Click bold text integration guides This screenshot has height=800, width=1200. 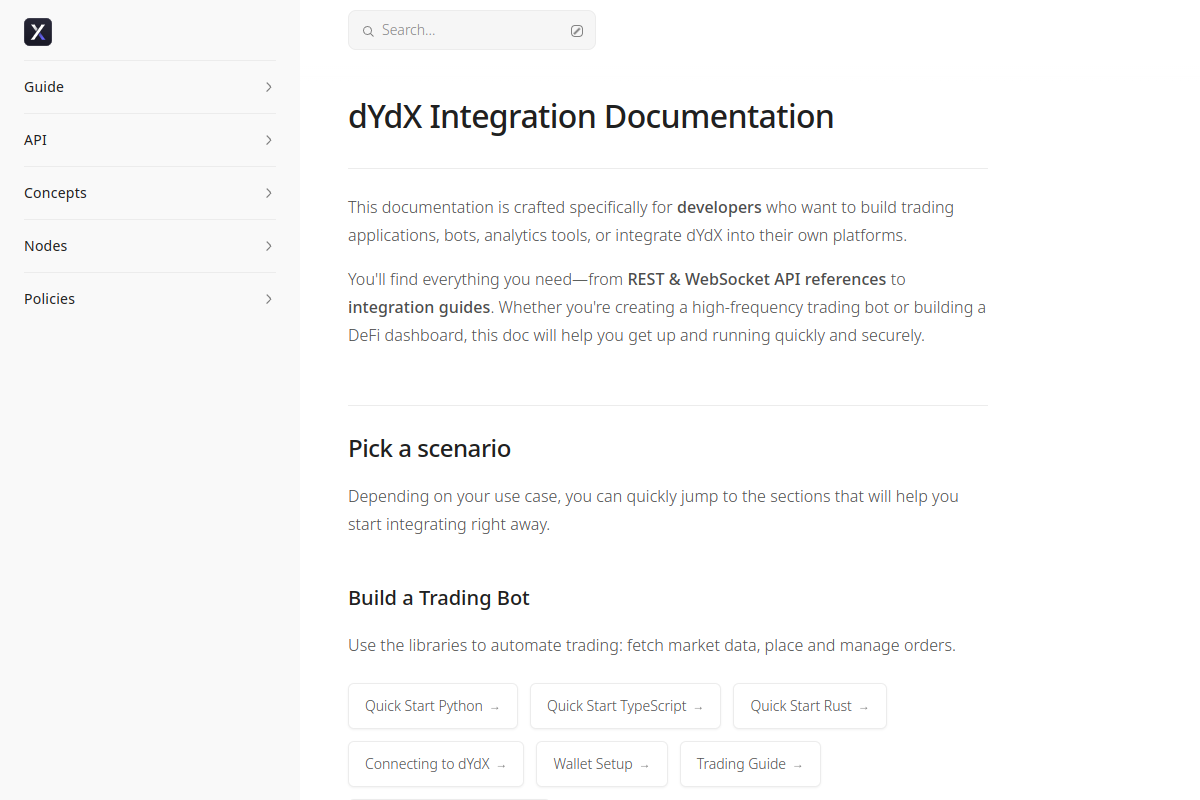pyautogui.click(x=419, y=307)
